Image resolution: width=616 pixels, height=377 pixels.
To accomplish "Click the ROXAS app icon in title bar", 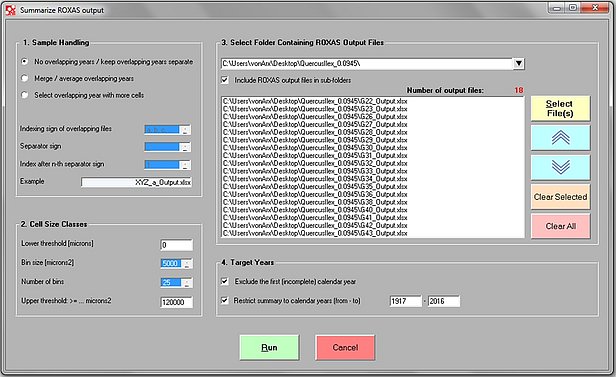I will pyautogui.click(x=10, y=10).
